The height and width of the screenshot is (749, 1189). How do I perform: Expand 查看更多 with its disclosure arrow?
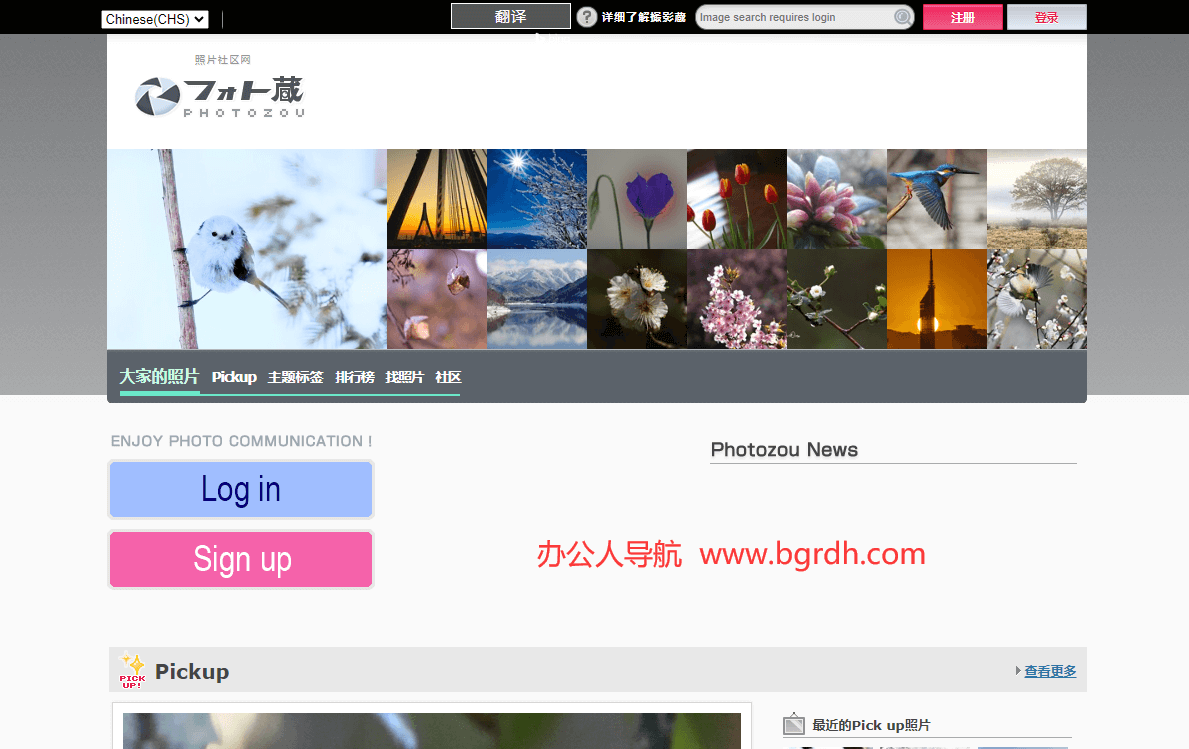point(1050,670)
